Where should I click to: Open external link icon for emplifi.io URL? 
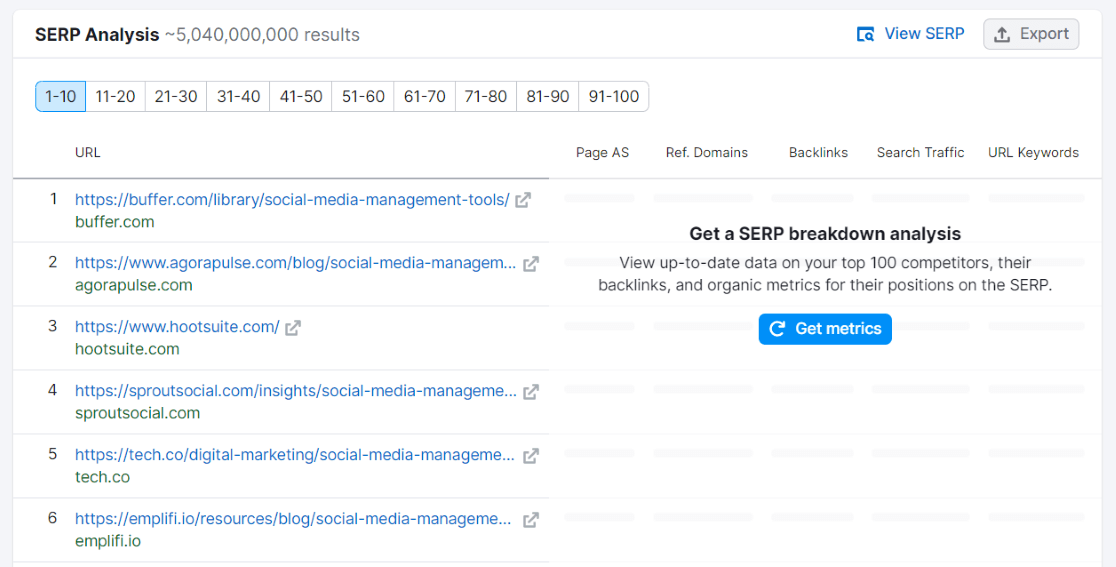click(x=531, y=519)
